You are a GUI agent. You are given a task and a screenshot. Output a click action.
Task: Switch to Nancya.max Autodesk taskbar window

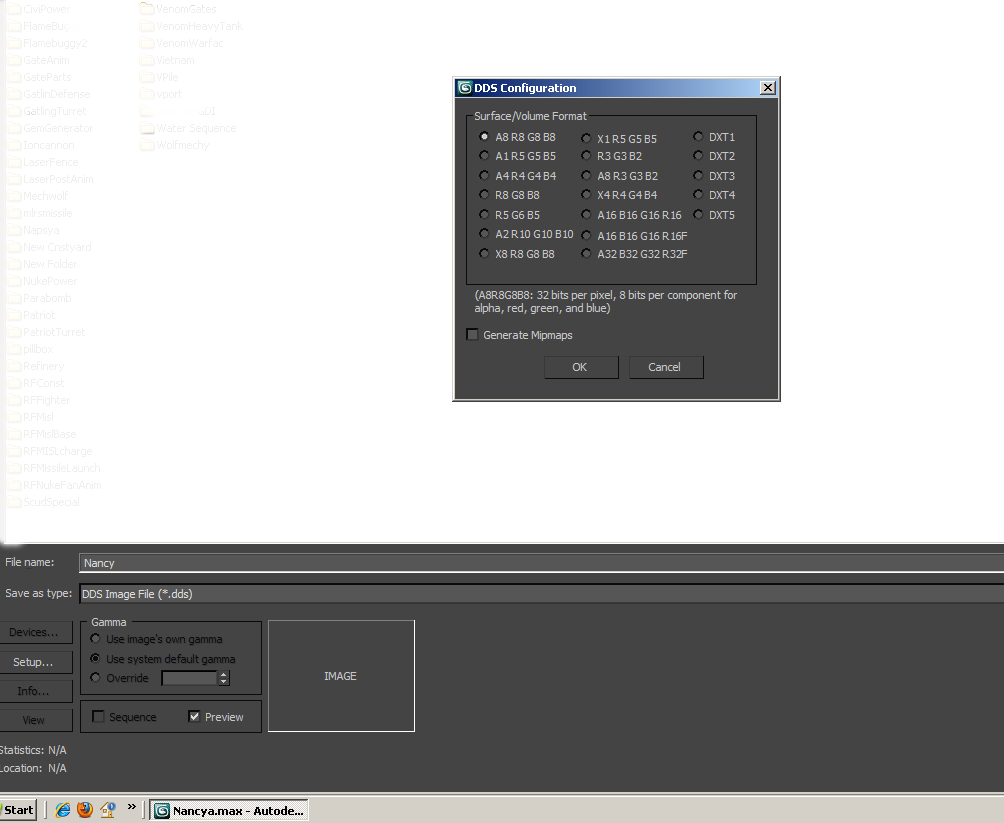click(x=229, y=811)
